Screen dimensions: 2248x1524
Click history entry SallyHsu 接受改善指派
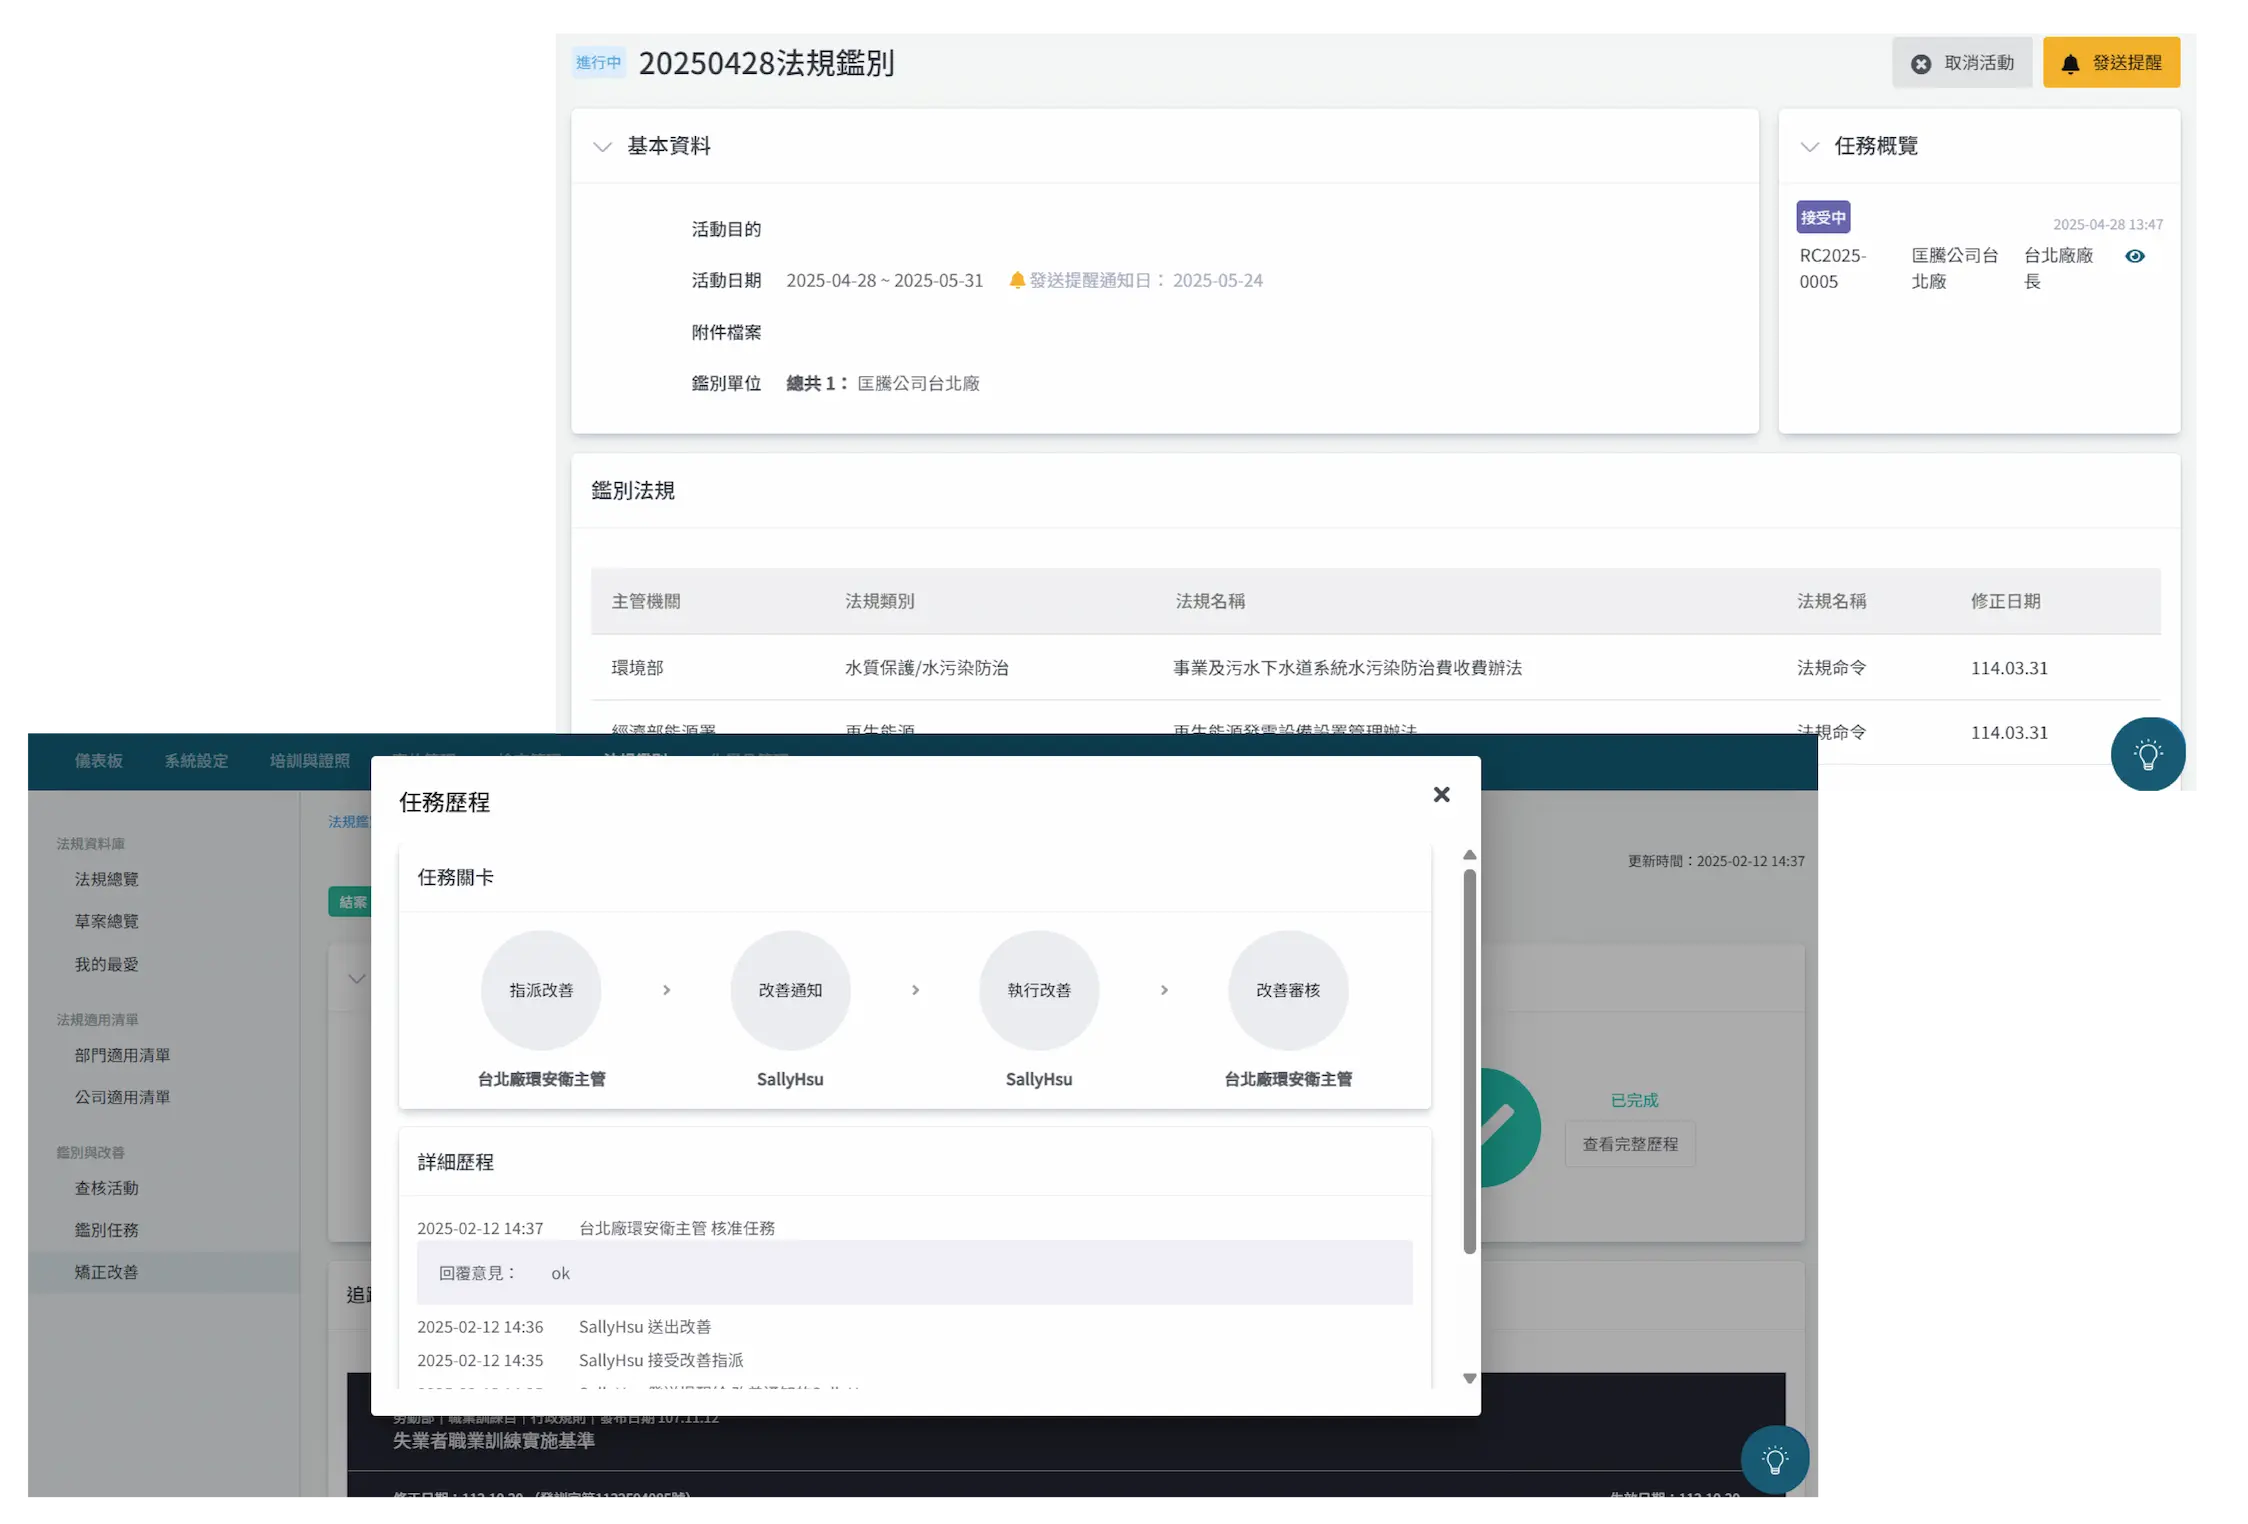pyautogui.click(x=660, y=1360)
